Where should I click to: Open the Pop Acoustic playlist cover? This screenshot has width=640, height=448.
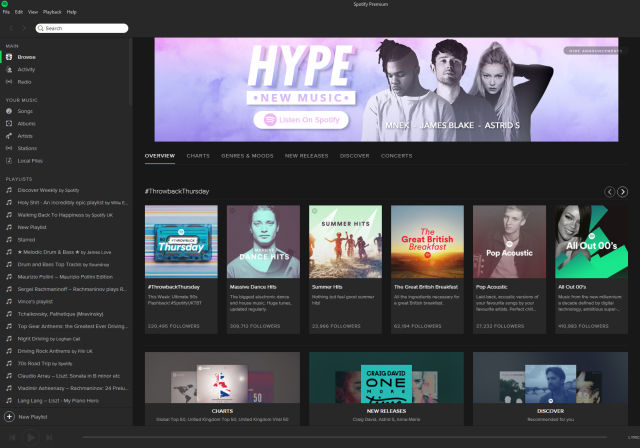coord(509,242)
